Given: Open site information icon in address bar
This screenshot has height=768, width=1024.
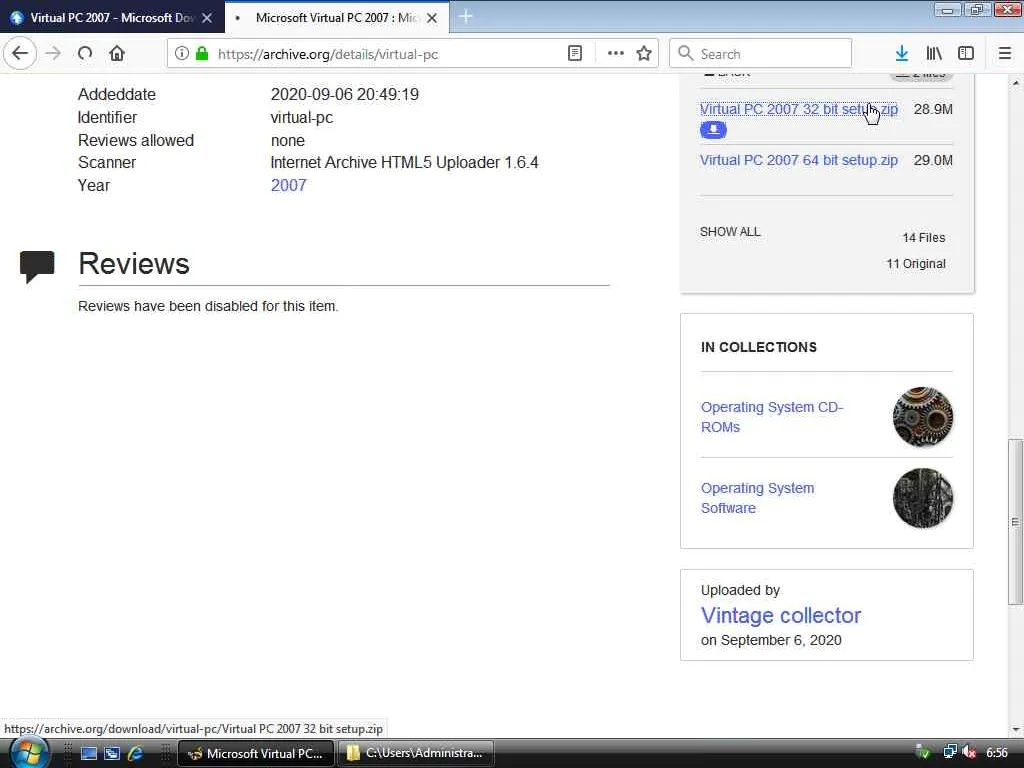Looking at the screenshot, I should pyautogui.click(x=182, y=54).
